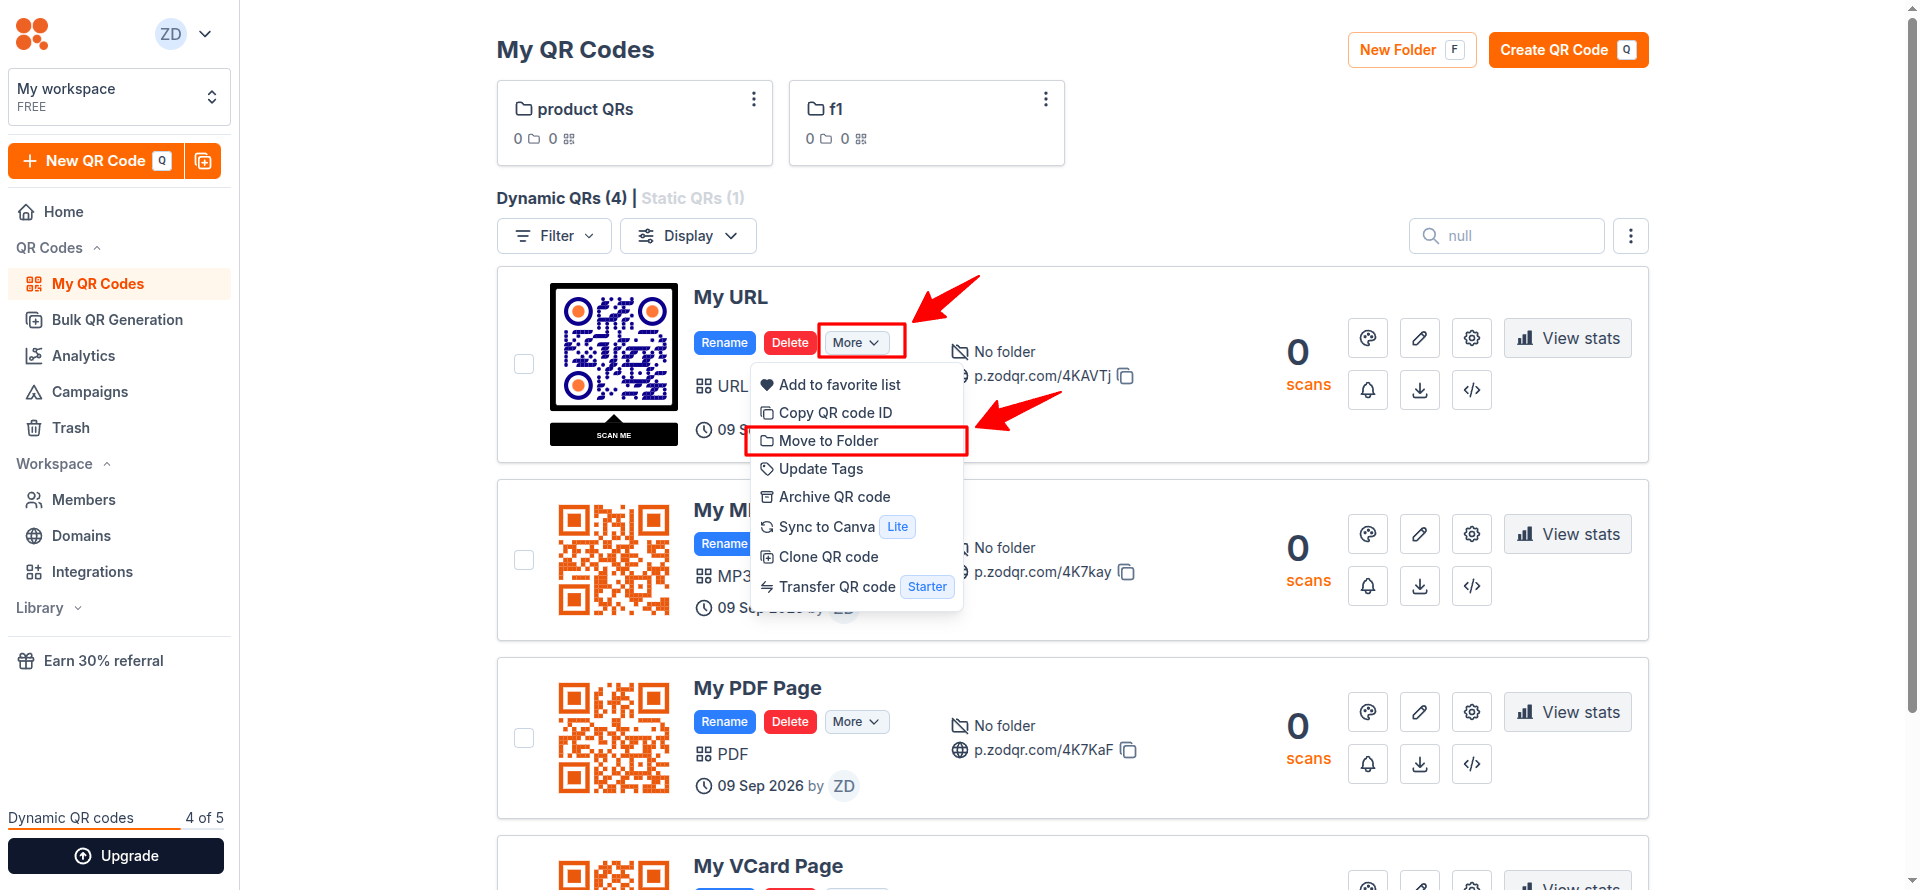Open settings gear for My PDF Page

pos(1472,712)
